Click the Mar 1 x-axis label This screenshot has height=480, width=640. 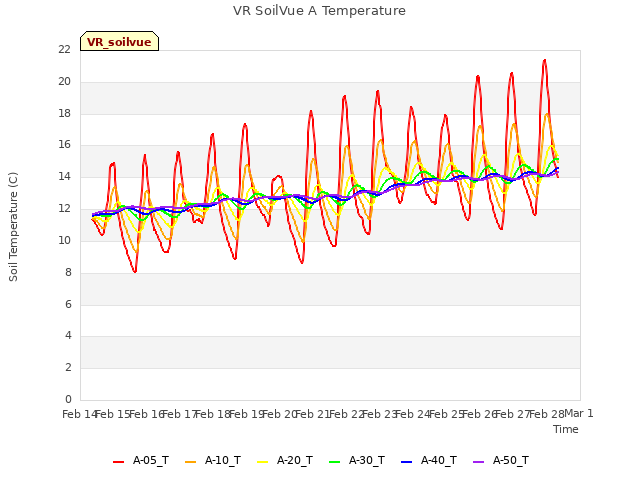point(579,413)
